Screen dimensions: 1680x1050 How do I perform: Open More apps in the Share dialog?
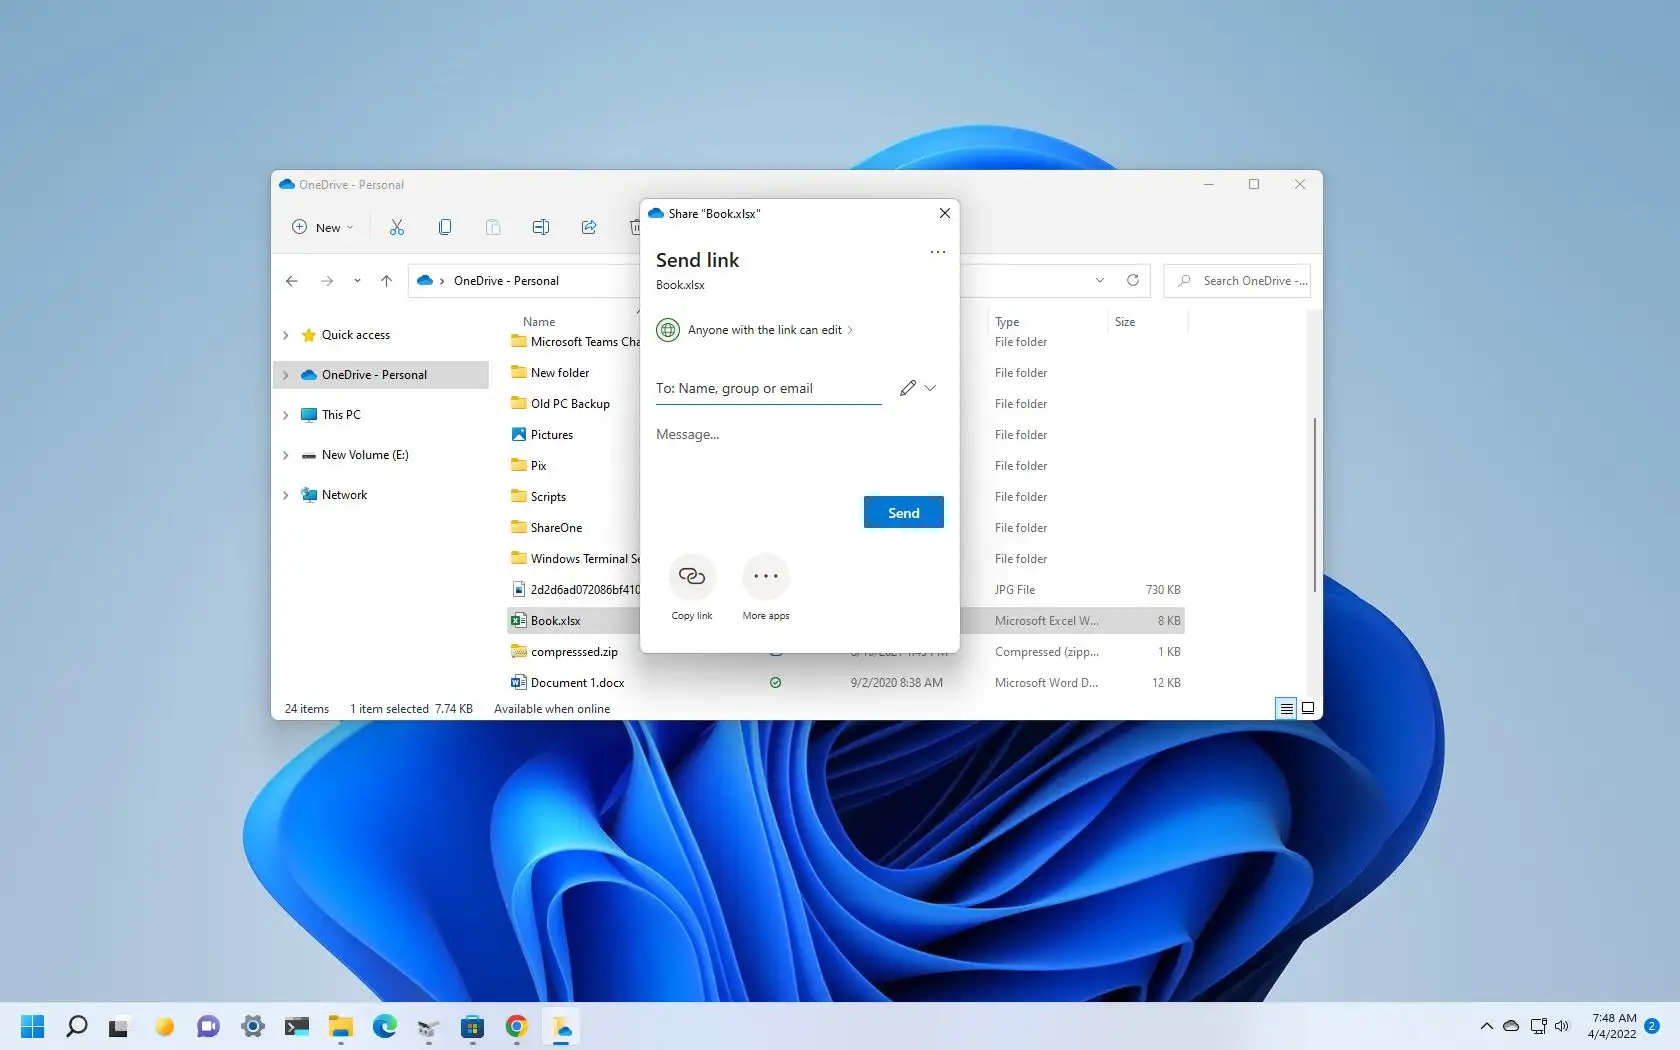point(765,576)
